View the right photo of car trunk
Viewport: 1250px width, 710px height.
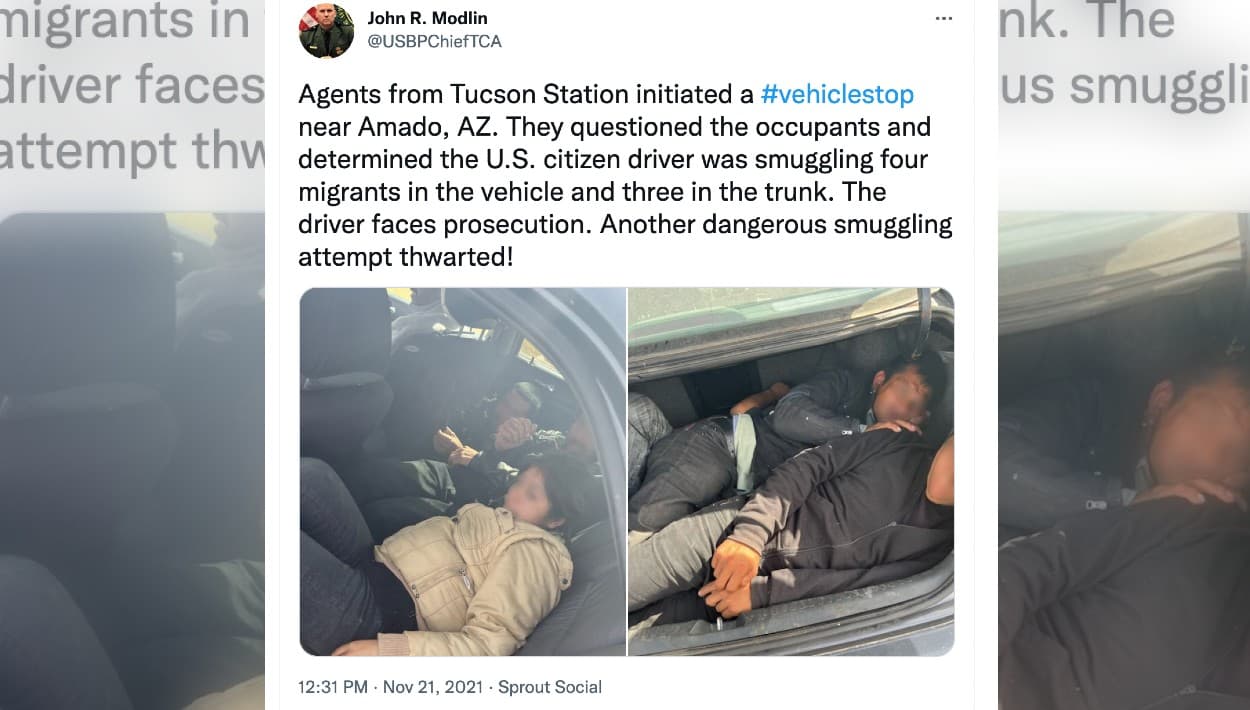[791, 472]
